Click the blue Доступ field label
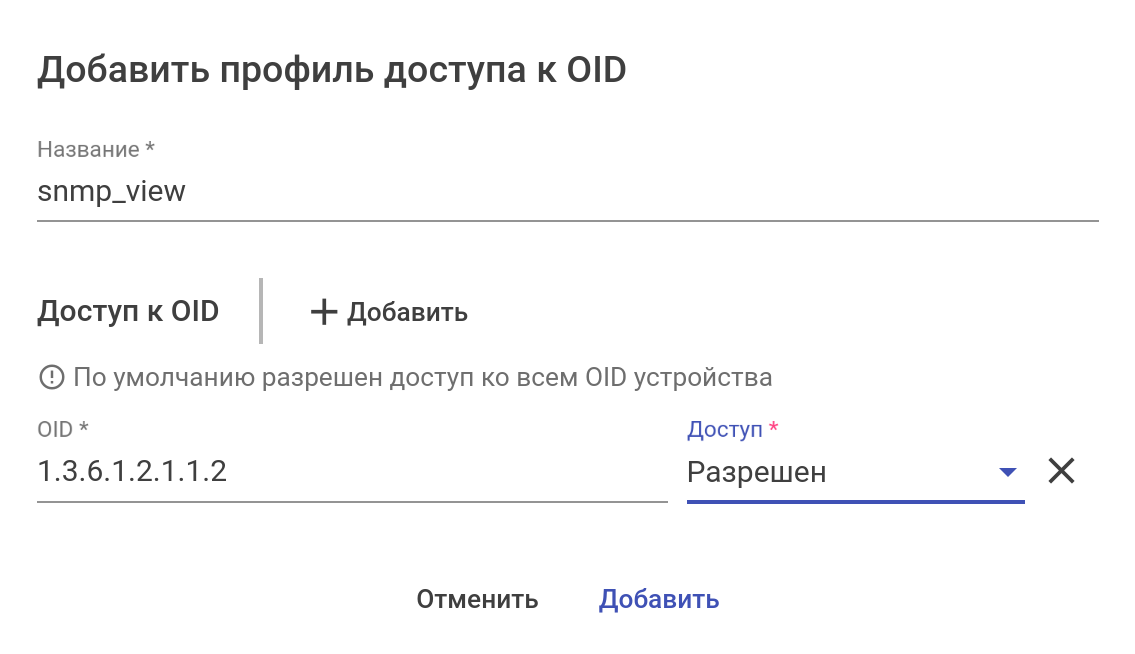 click(724, 430)
